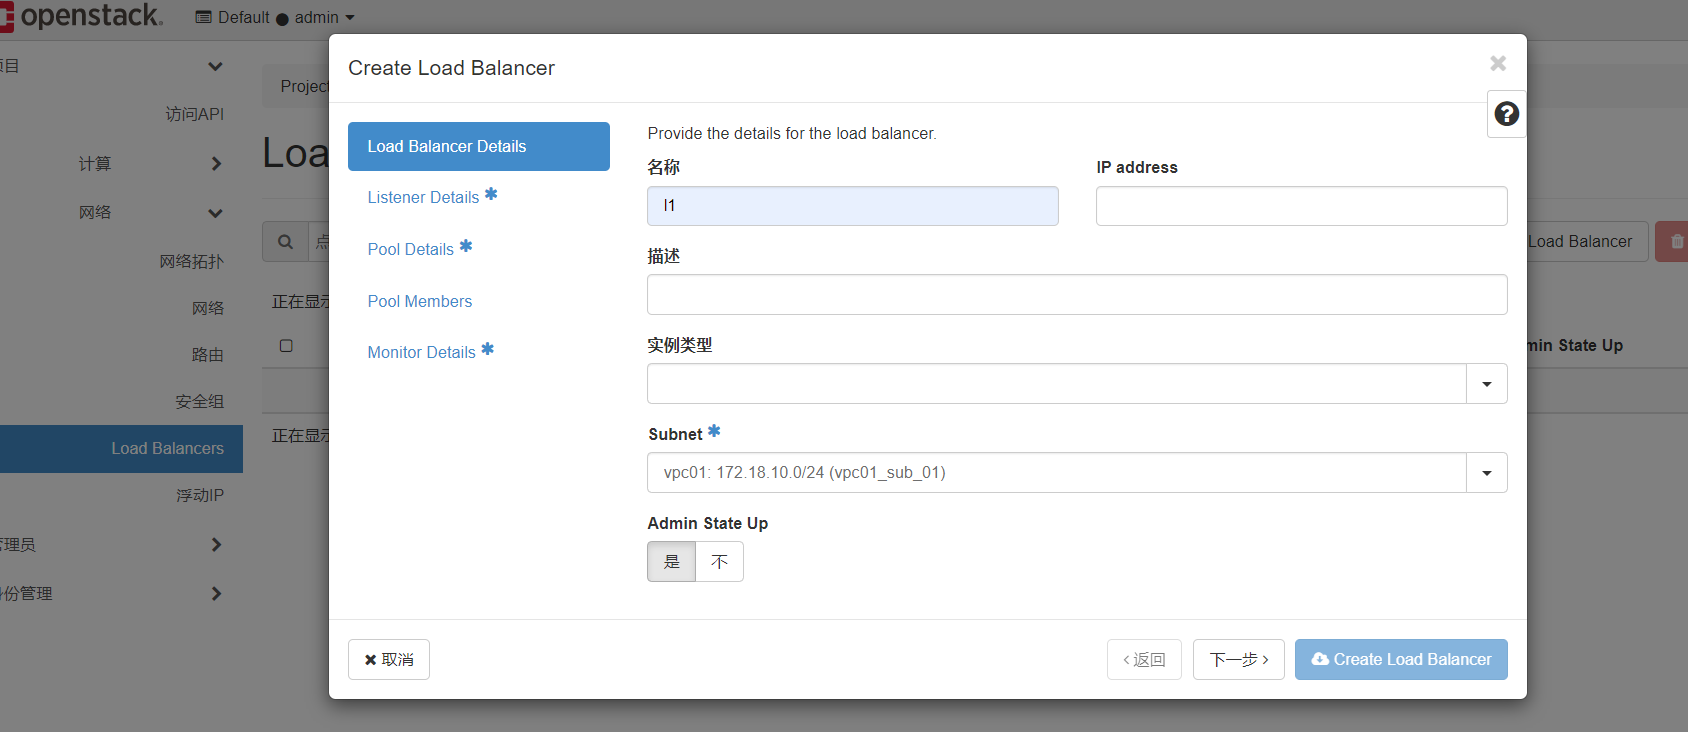The height and width of the screenshot is (732, 1688).
Task: Close the Create Load Balancer dialog
Action: [x=1497, y=63]
